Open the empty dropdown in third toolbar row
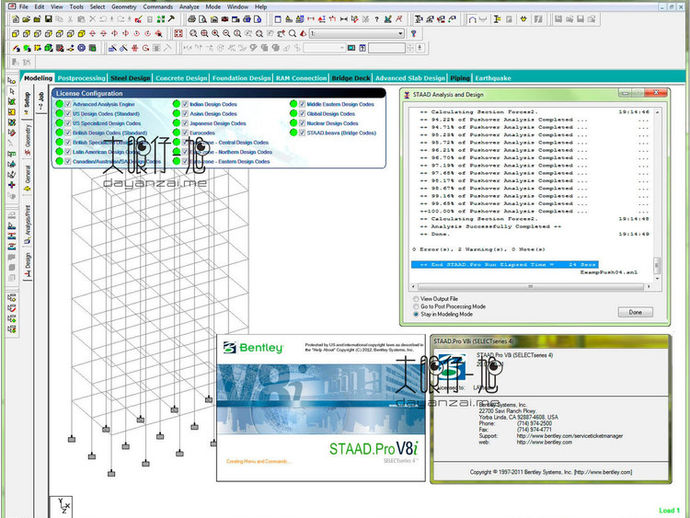Viewport: 690px width, 518px height. point(324,48)
